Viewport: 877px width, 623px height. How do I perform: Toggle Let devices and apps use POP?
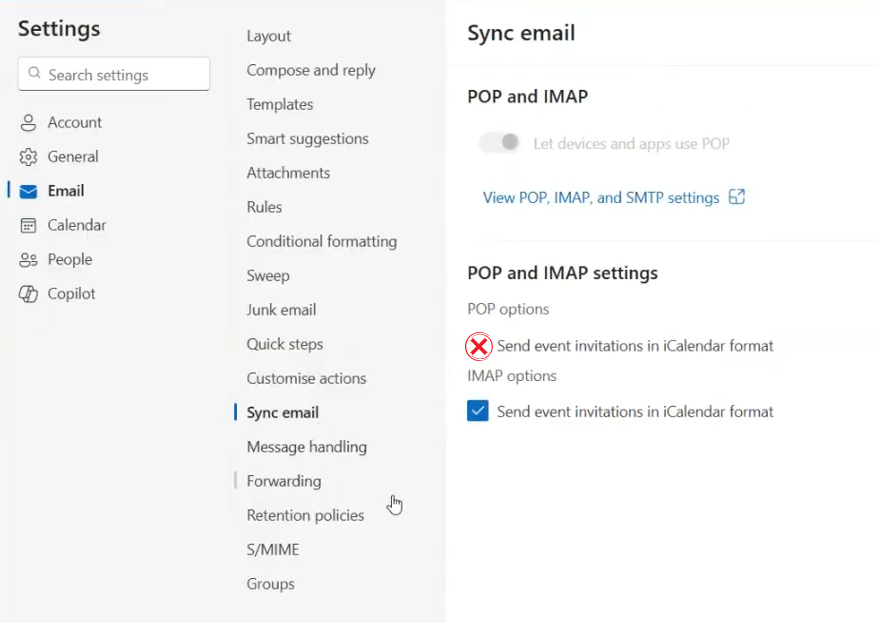500,143
